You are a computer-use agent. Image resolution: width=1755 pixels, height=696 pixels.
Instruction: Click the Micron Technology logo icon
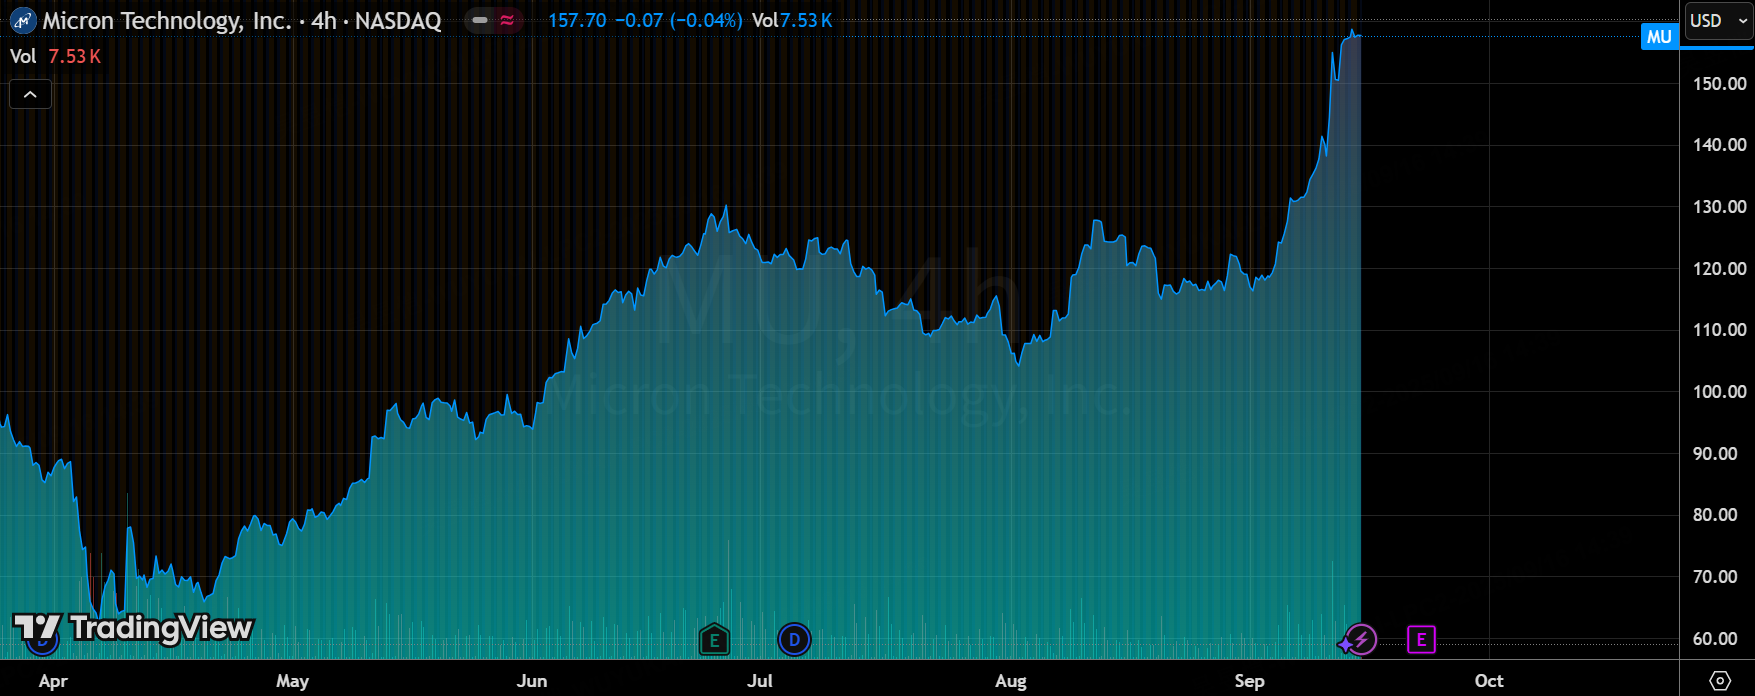coord(23,20)
